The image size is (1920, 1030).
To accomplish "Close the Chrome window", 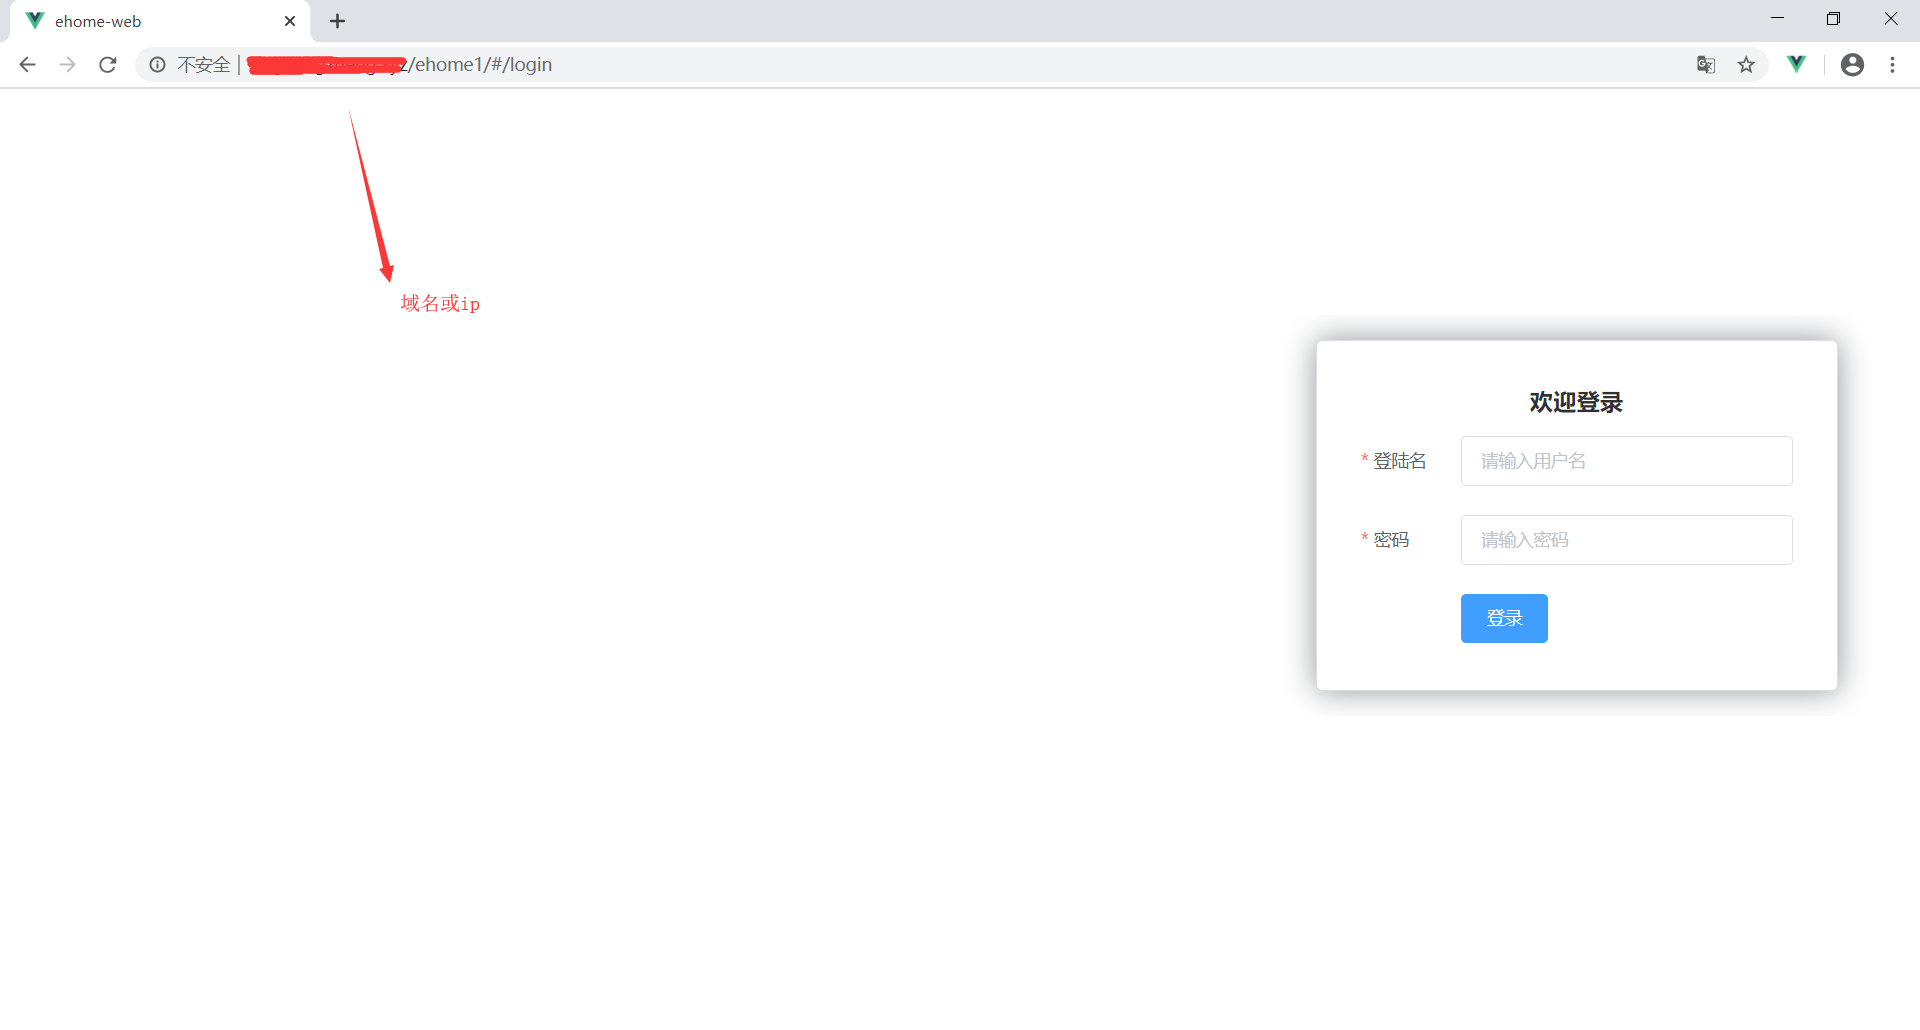I will pyautogui.click(x=1891, y=18).
